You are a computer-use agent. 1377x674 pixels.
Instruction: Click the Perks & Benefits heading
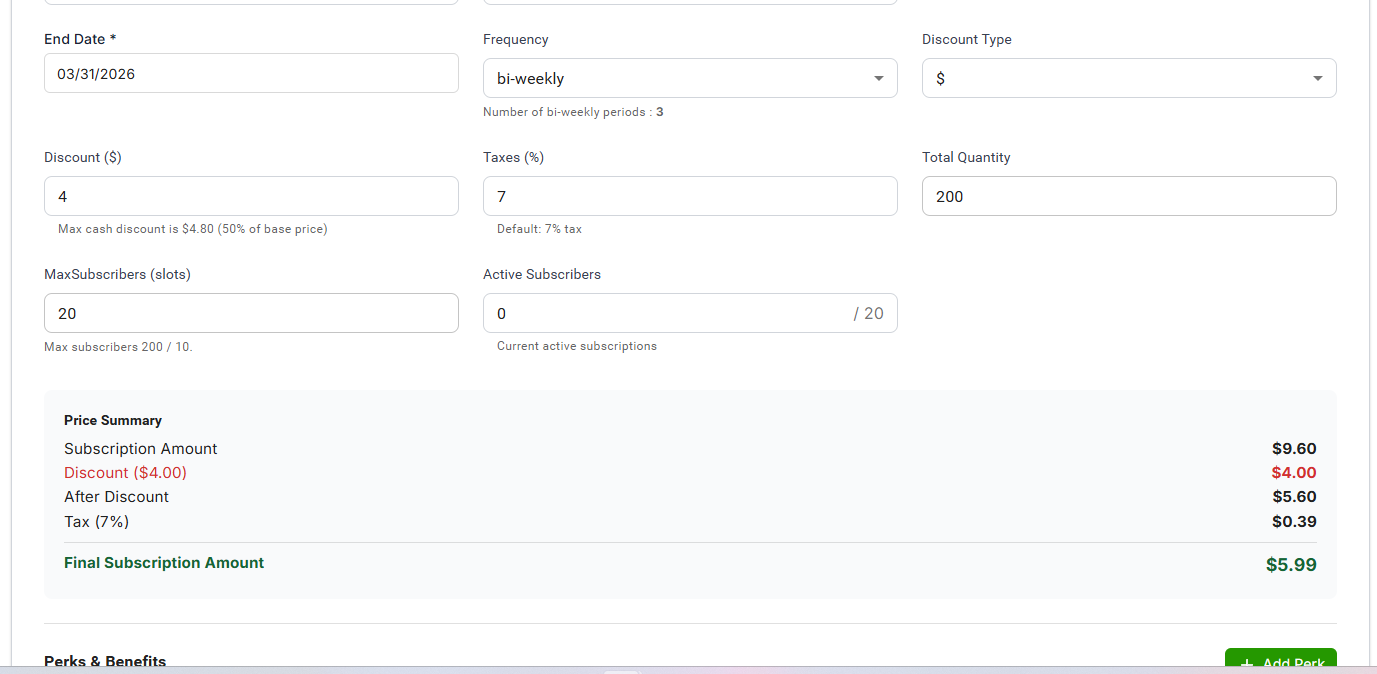tap(105, 661)
